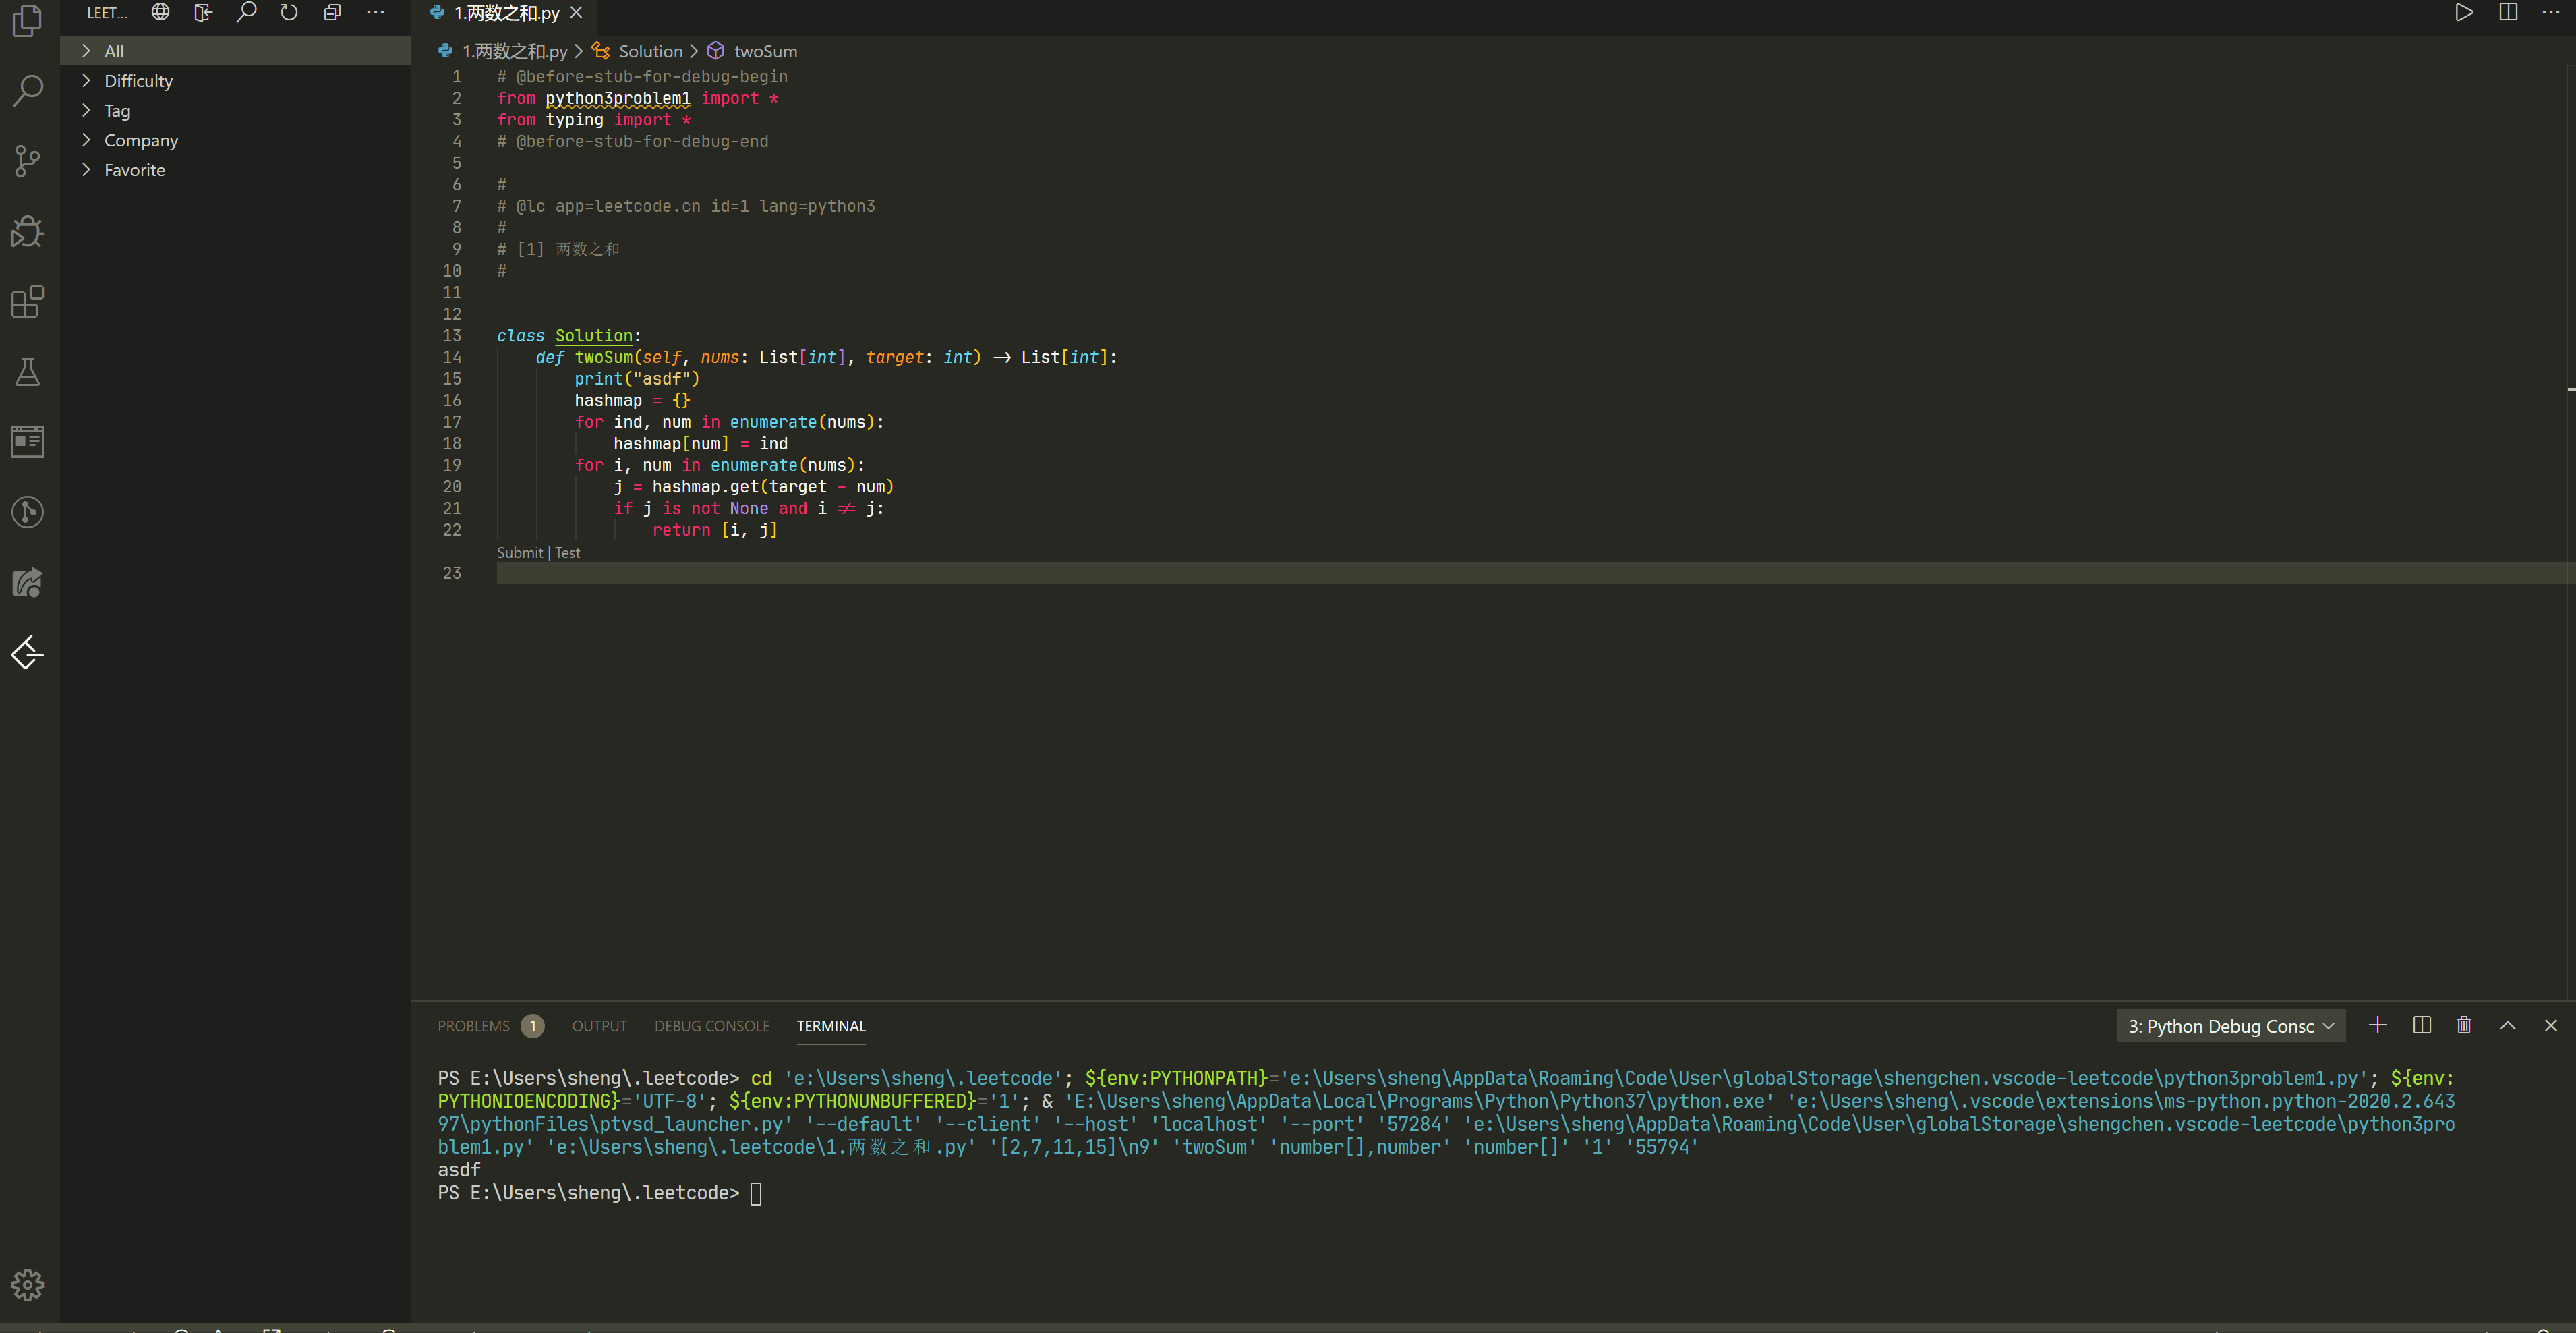Expand the Company tree node
The height and width of the screenshot is (1333, 2576).
click(141, 140)
